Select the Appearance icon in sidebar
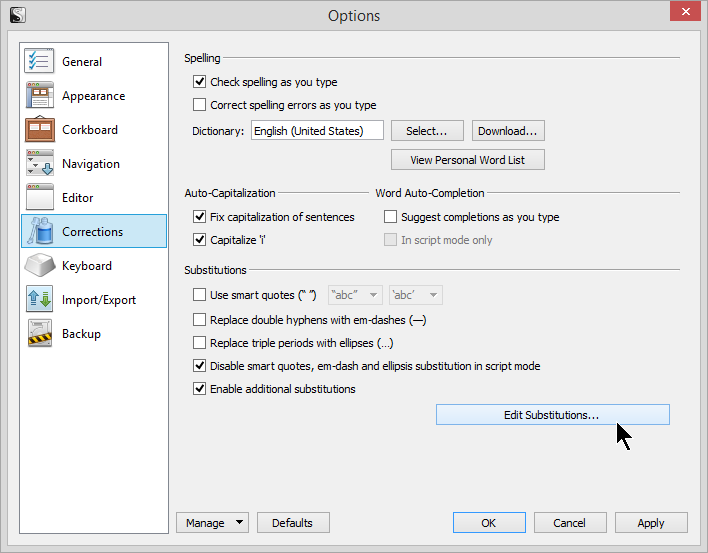Screen dimensions: 708x553 [x=39, y=96]
